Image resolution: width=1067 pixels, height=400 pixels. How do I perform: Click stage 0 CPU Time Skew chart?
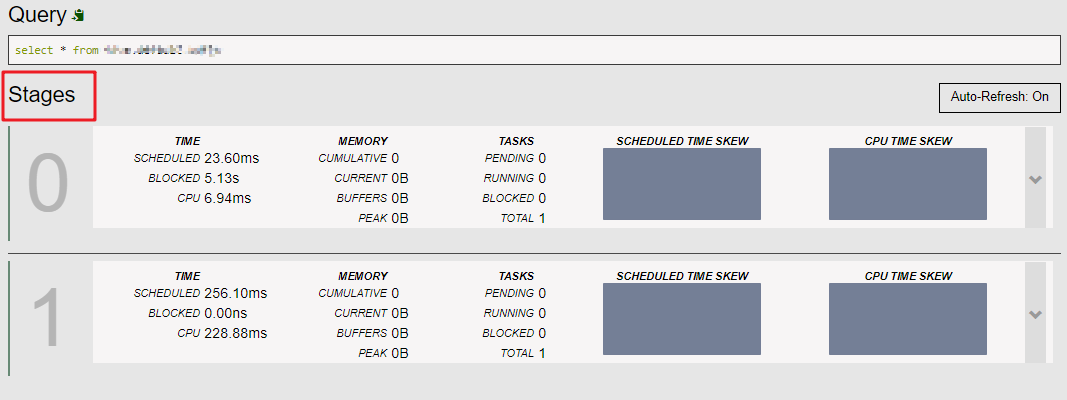pyautogui.click(x=908, y=184)
